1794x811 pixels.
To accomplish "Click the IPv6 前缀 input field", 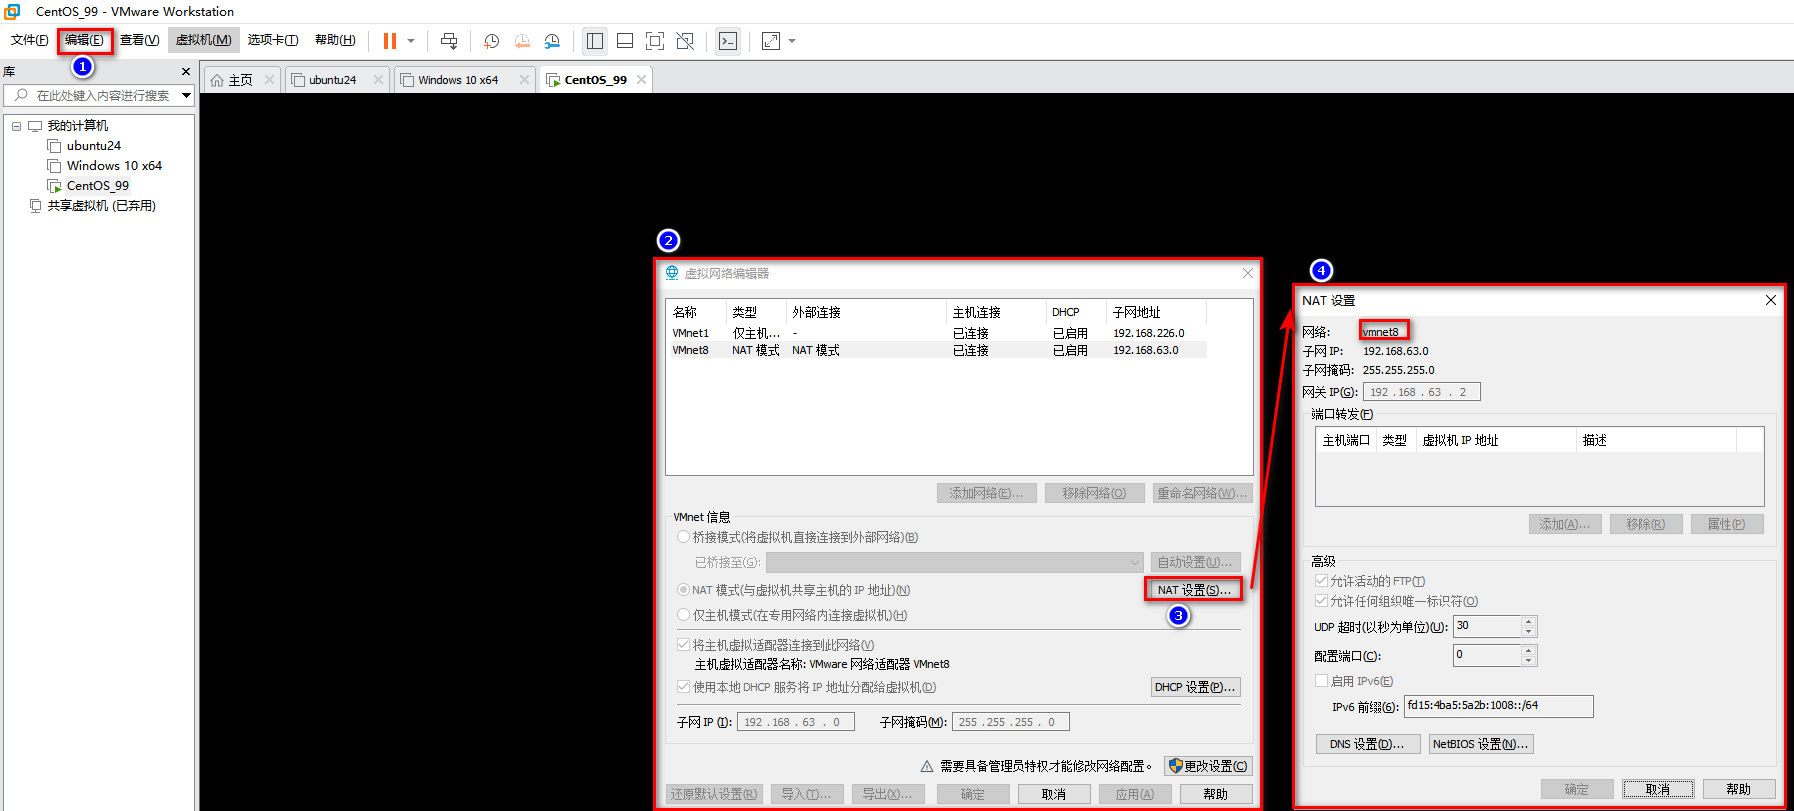I will point(1498,706).
